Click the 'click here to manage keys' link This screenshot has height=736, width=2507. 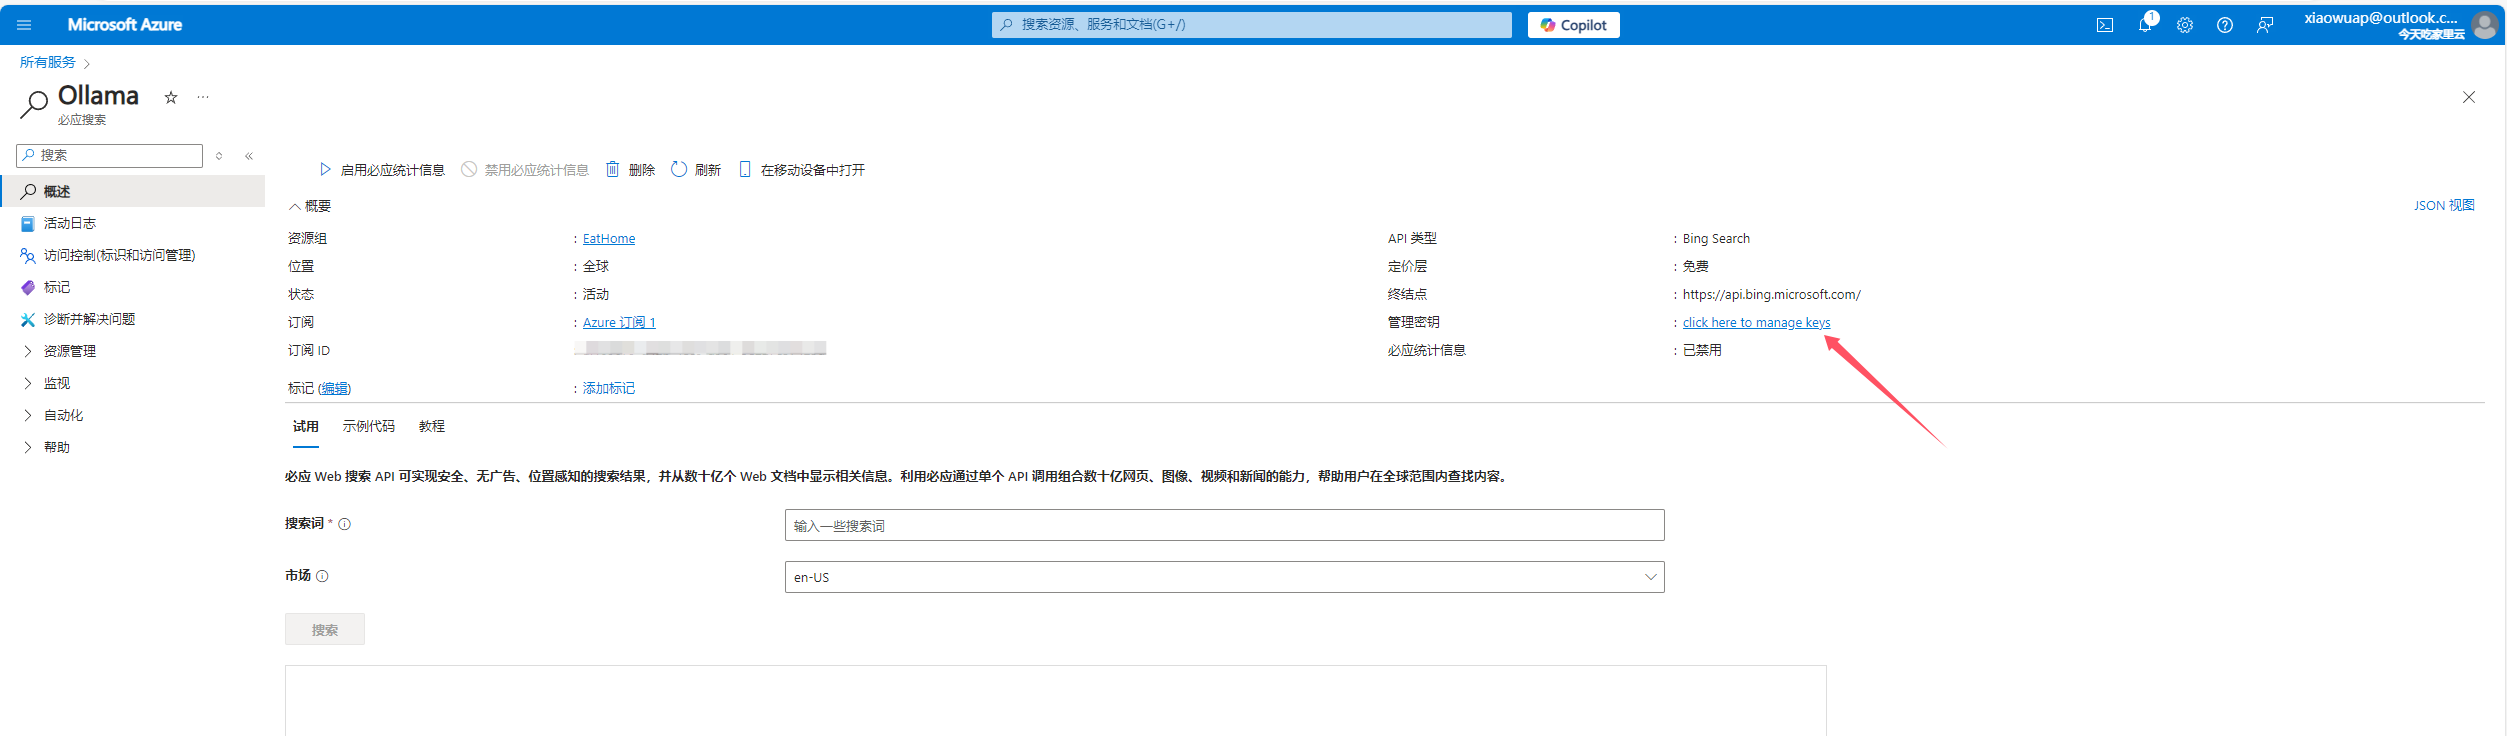pos(1756,323)
